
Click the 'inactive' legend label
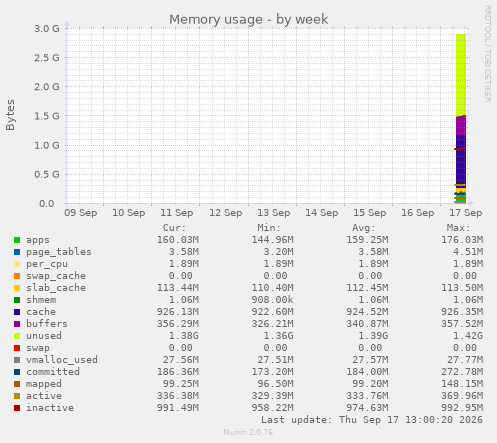pos(50,408)
